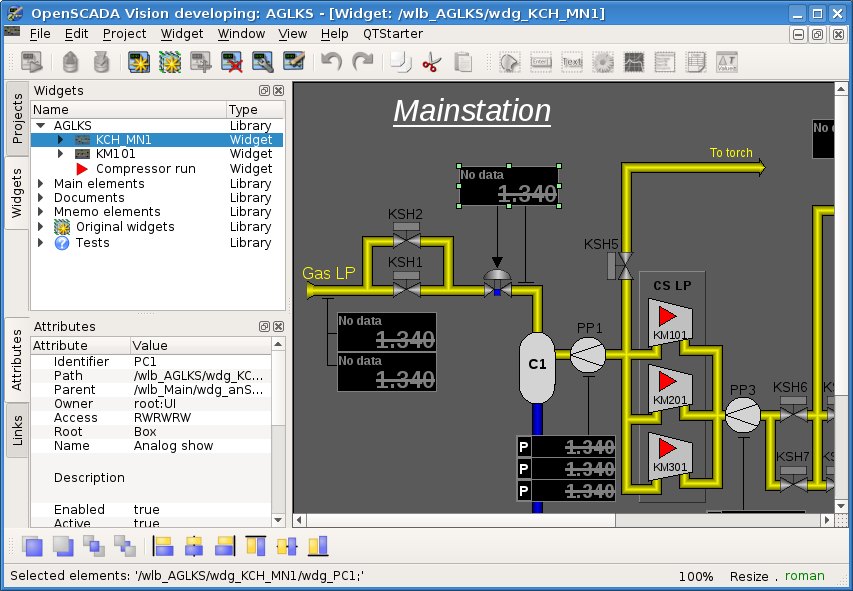Select Compressor run widget in tree
853x591 pixels.
[146, 169]
